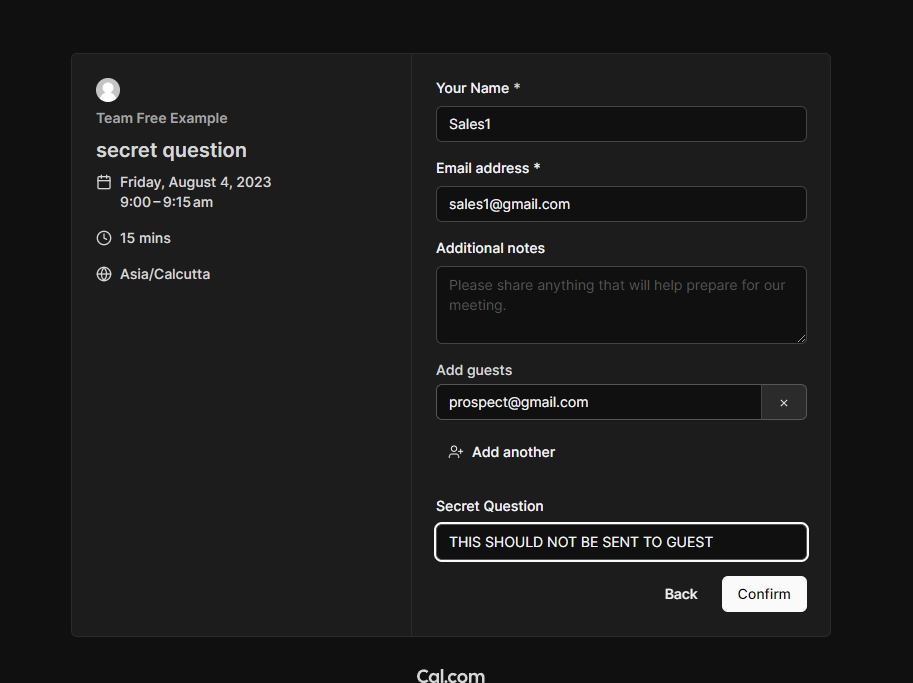Focus the Additional notes text area
The image size is (913, 683).
[621, 304]
